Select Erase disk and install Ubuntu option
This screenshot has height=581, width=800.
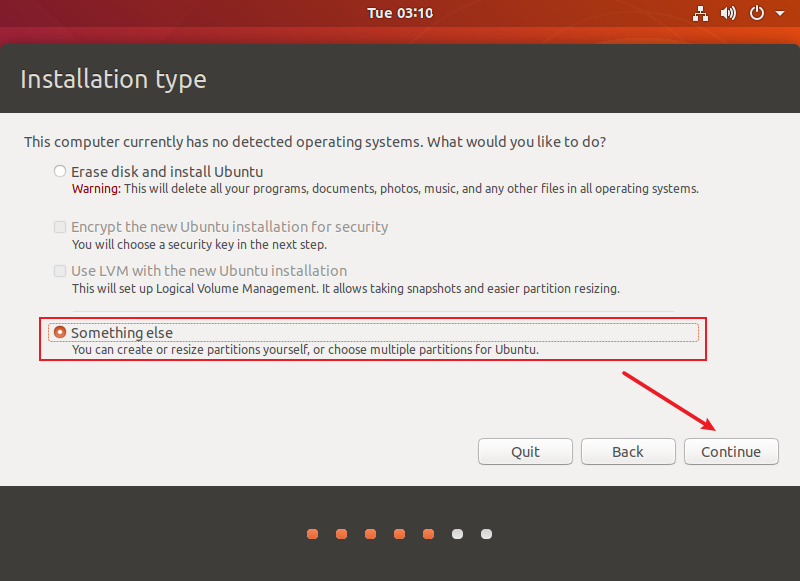pos(60,171)
